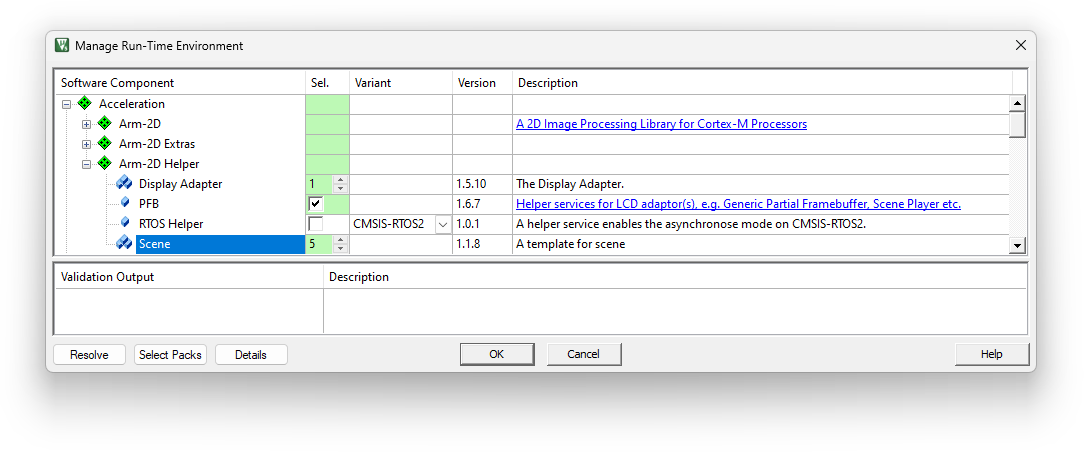1085x457 pixels.
Task: Click the Acceleration green diamond icon
Action: coord(85,104)
